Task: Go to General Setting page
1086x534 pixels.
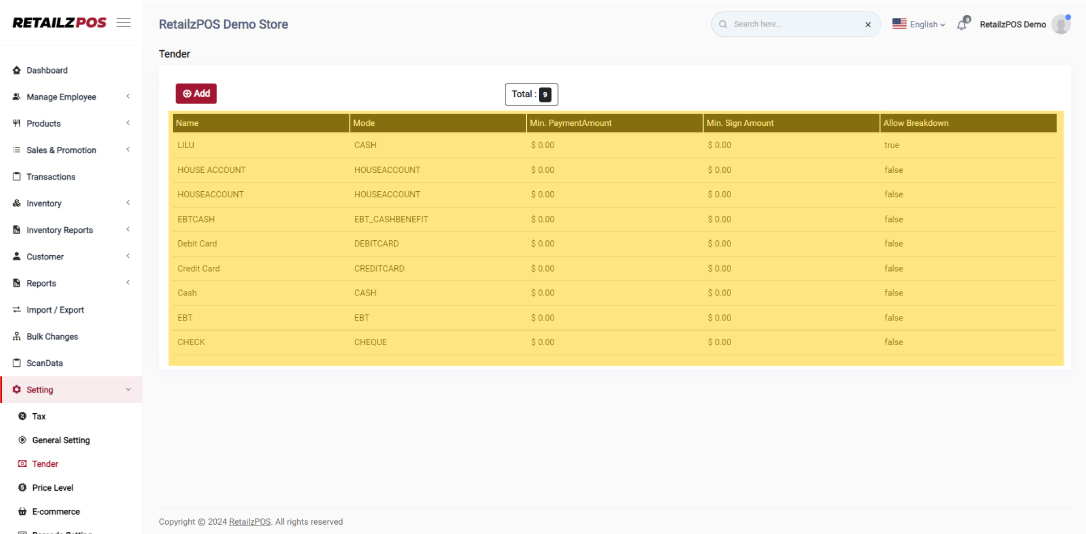Action: (61, 440)
